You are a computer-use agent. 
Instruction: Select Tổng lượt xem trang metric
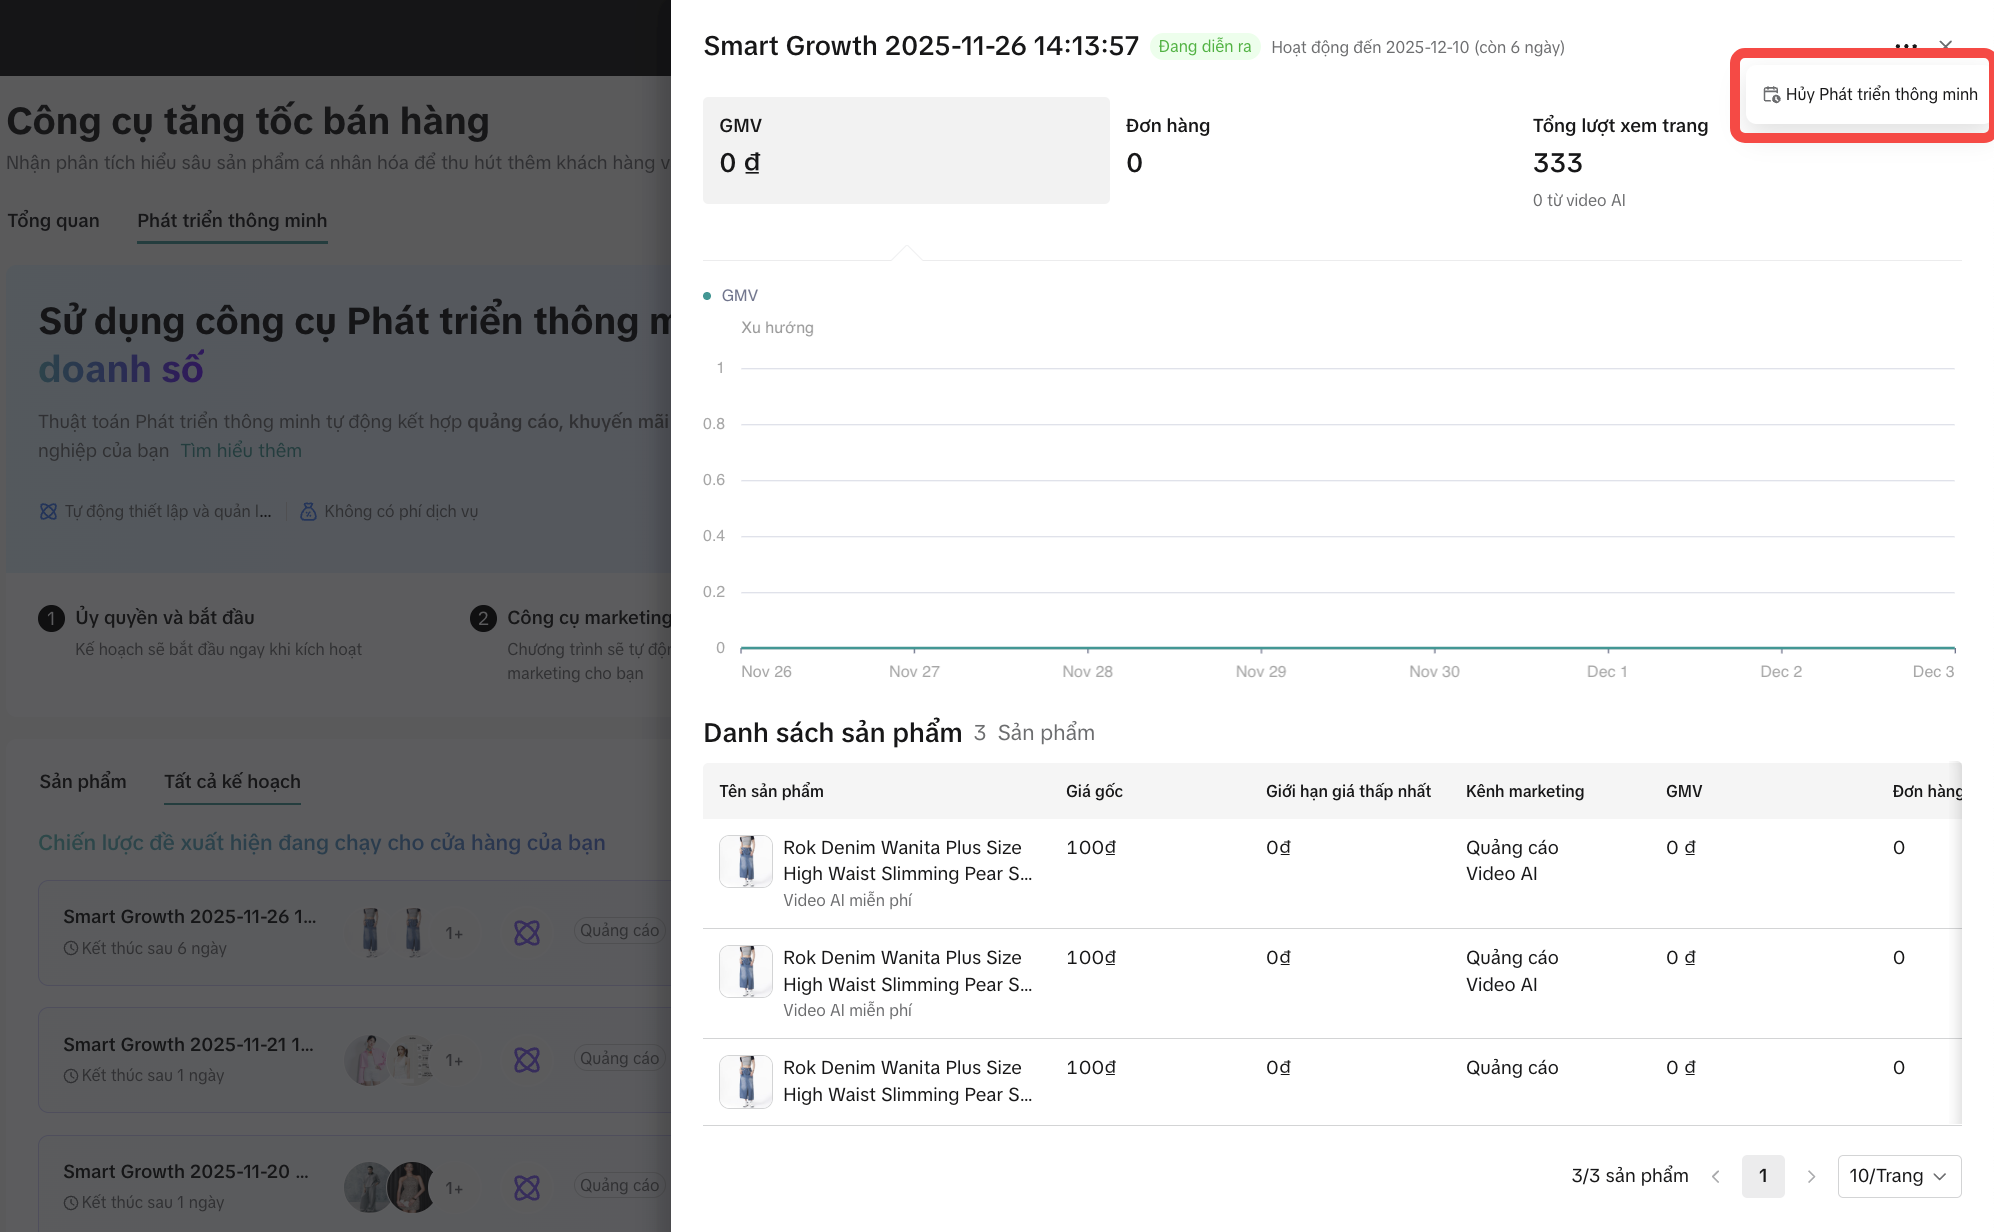pyautogui.click(x=1619, y=150)
